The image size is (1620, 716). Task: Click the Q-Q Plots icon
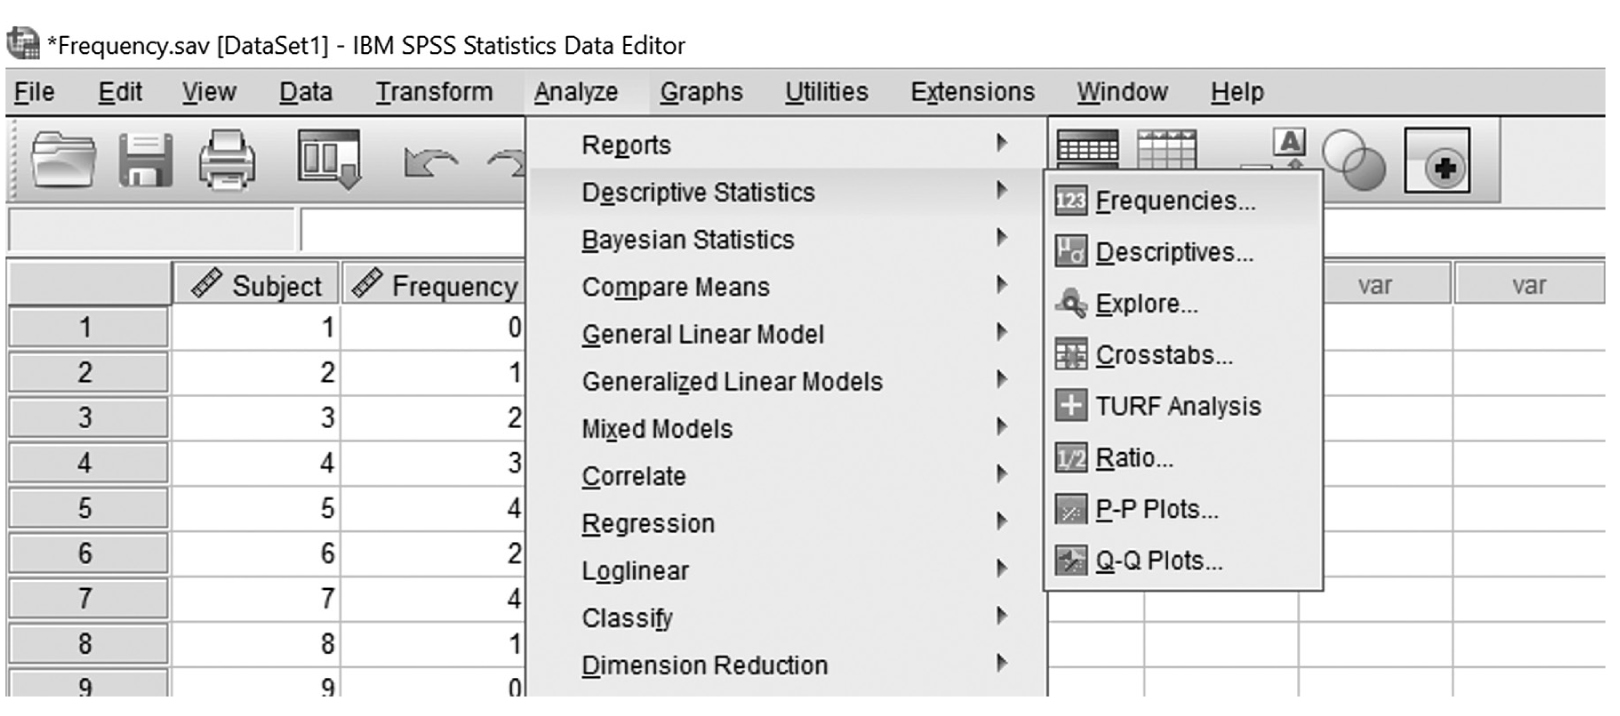coord(1071,560)
